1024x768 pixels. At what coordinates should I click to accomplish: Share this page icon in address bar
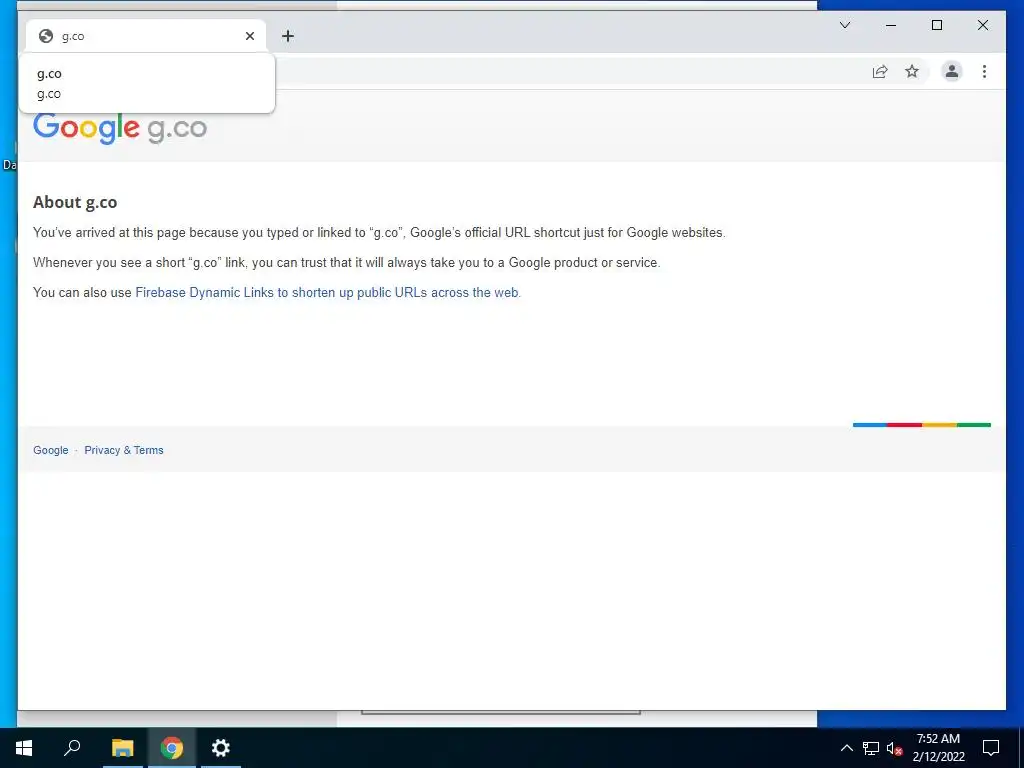point(880,71)
